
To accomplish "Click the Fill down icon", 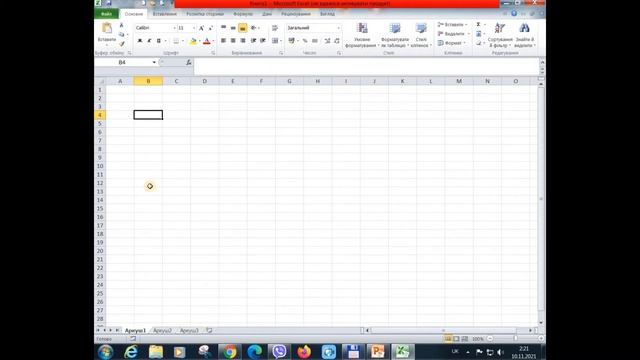I will tap(479, 34).
